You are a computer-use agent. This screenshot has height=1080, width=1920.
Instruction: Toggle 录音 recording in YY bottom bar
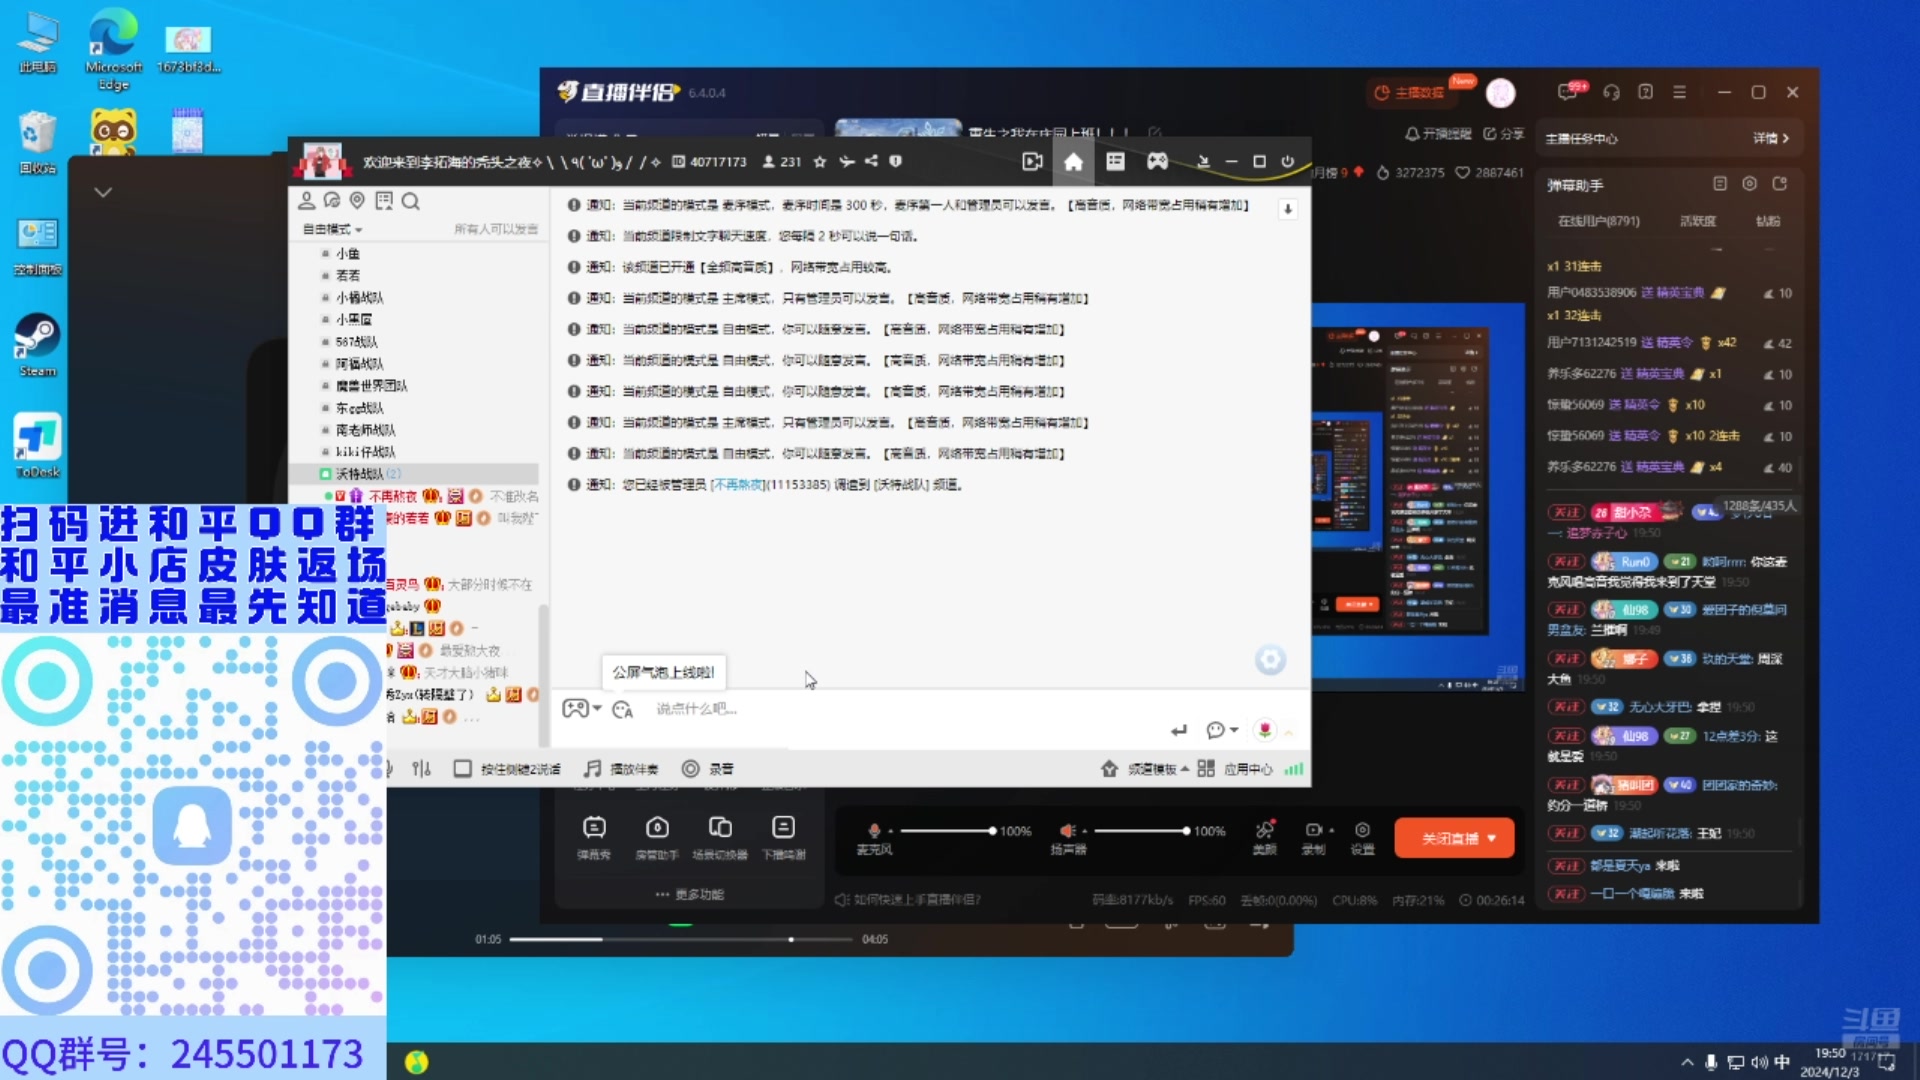(x=708, y=769)
